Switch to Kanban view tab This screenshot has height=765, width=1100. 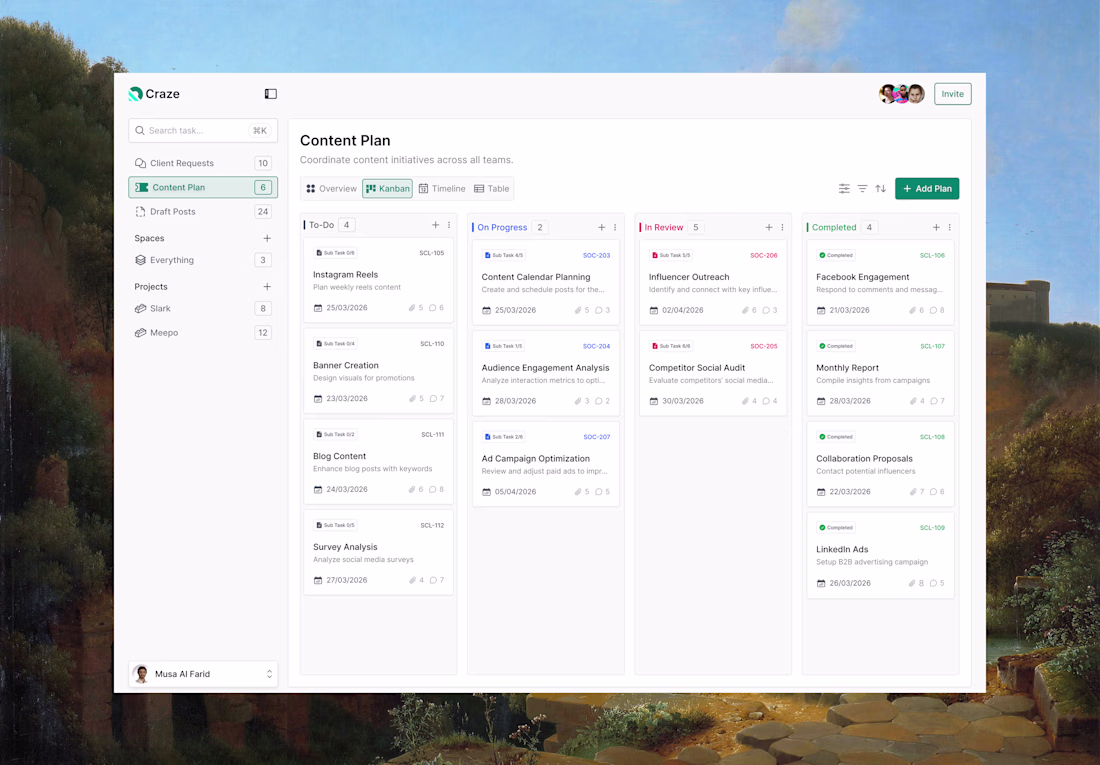coord(387,189)
